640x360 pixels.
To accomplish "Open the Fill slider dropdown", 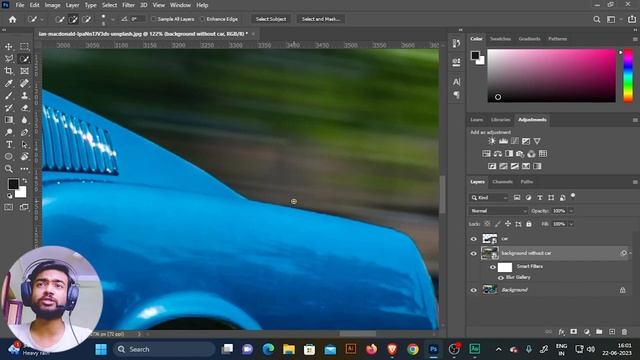I will point(571,224).
